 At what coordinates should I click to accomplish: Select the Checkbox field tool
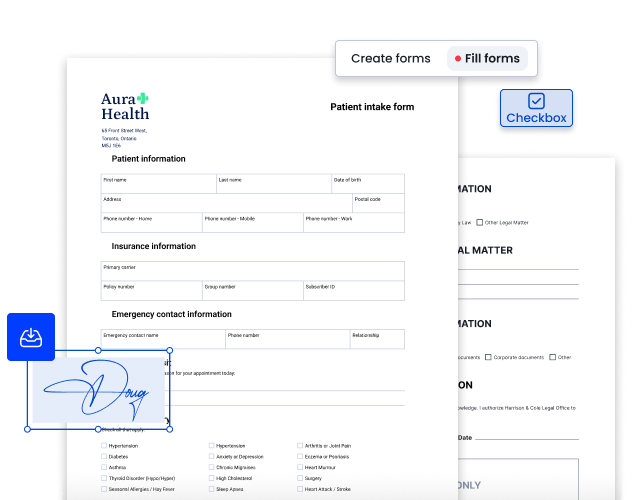536,108
